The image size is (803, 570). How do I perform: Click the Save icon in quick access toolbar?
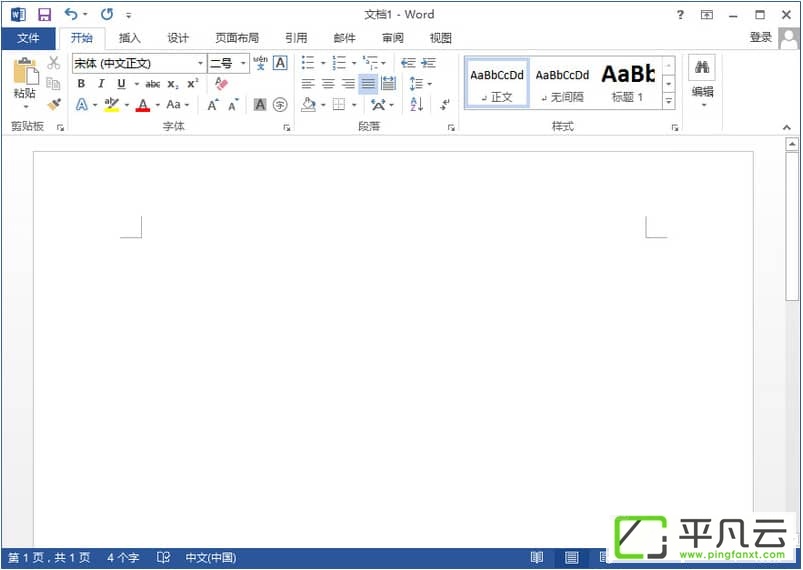click(x=45, y=15)
